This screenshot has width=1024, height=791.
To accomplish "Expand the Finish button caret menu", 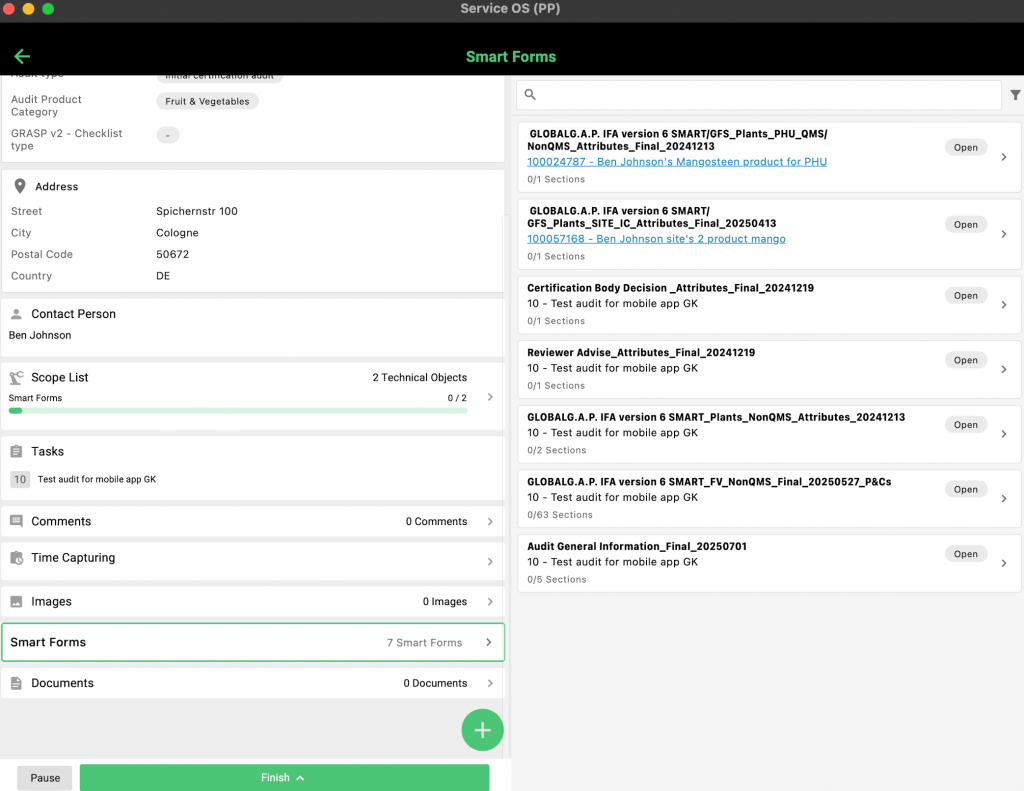I will (x=300, y=778).
